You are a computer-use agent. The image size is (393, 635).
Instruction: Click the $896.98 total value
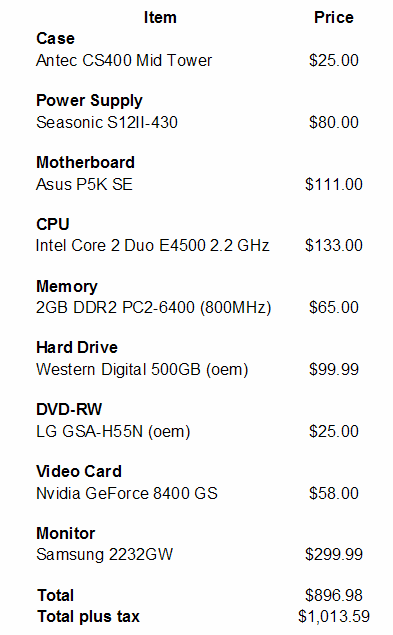pos(333,595)
